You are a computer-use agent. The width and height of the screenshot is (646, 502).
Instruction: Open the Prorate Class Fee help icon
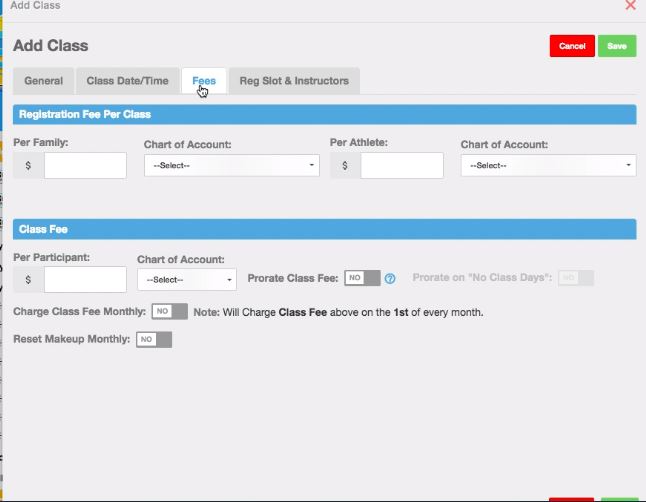(390, 279)
